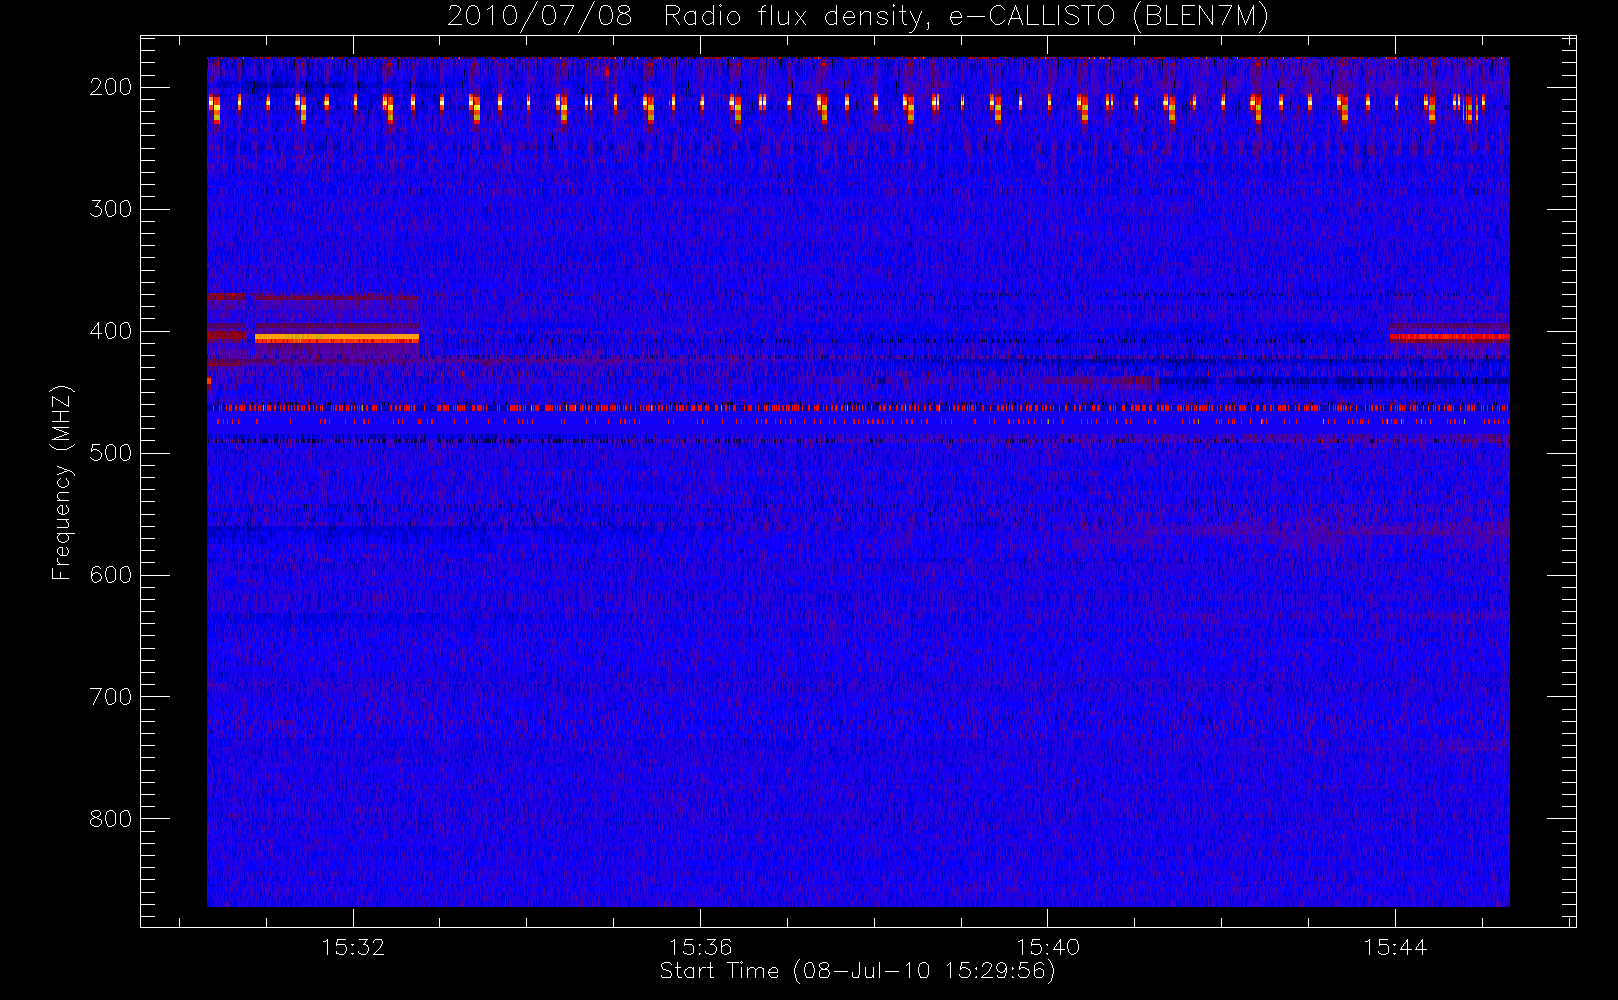Click the 15:32 time tick label
Viewport: 1618px width, 1000px height.
353,947
